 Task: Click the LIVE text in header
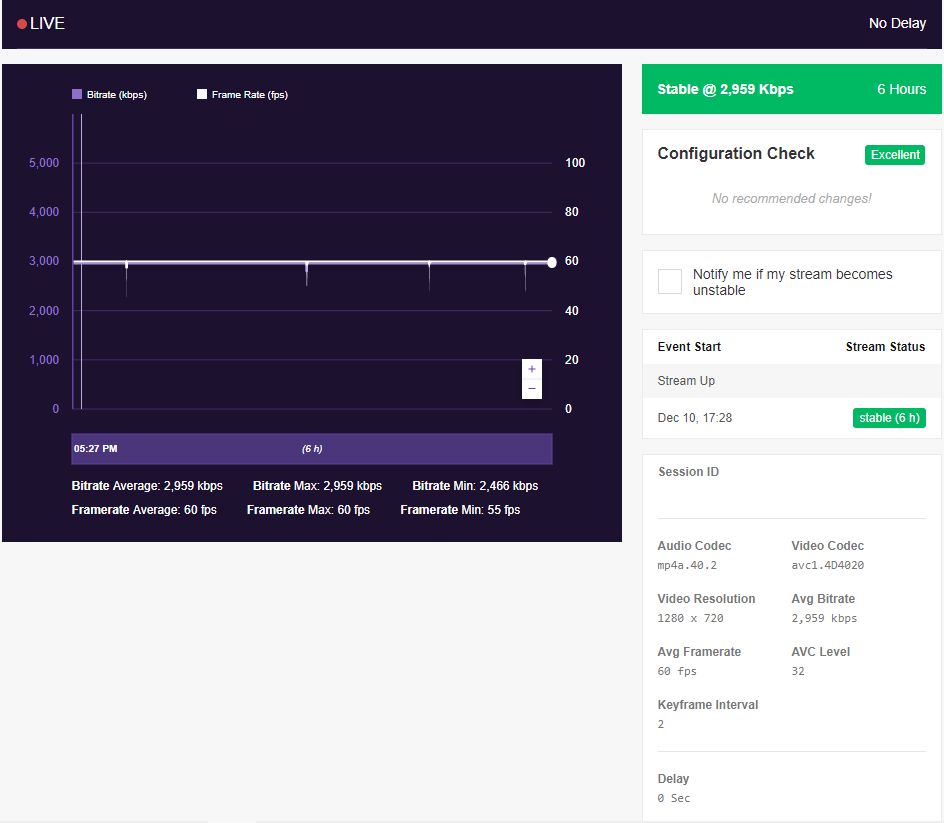click(x=47, y=23)
